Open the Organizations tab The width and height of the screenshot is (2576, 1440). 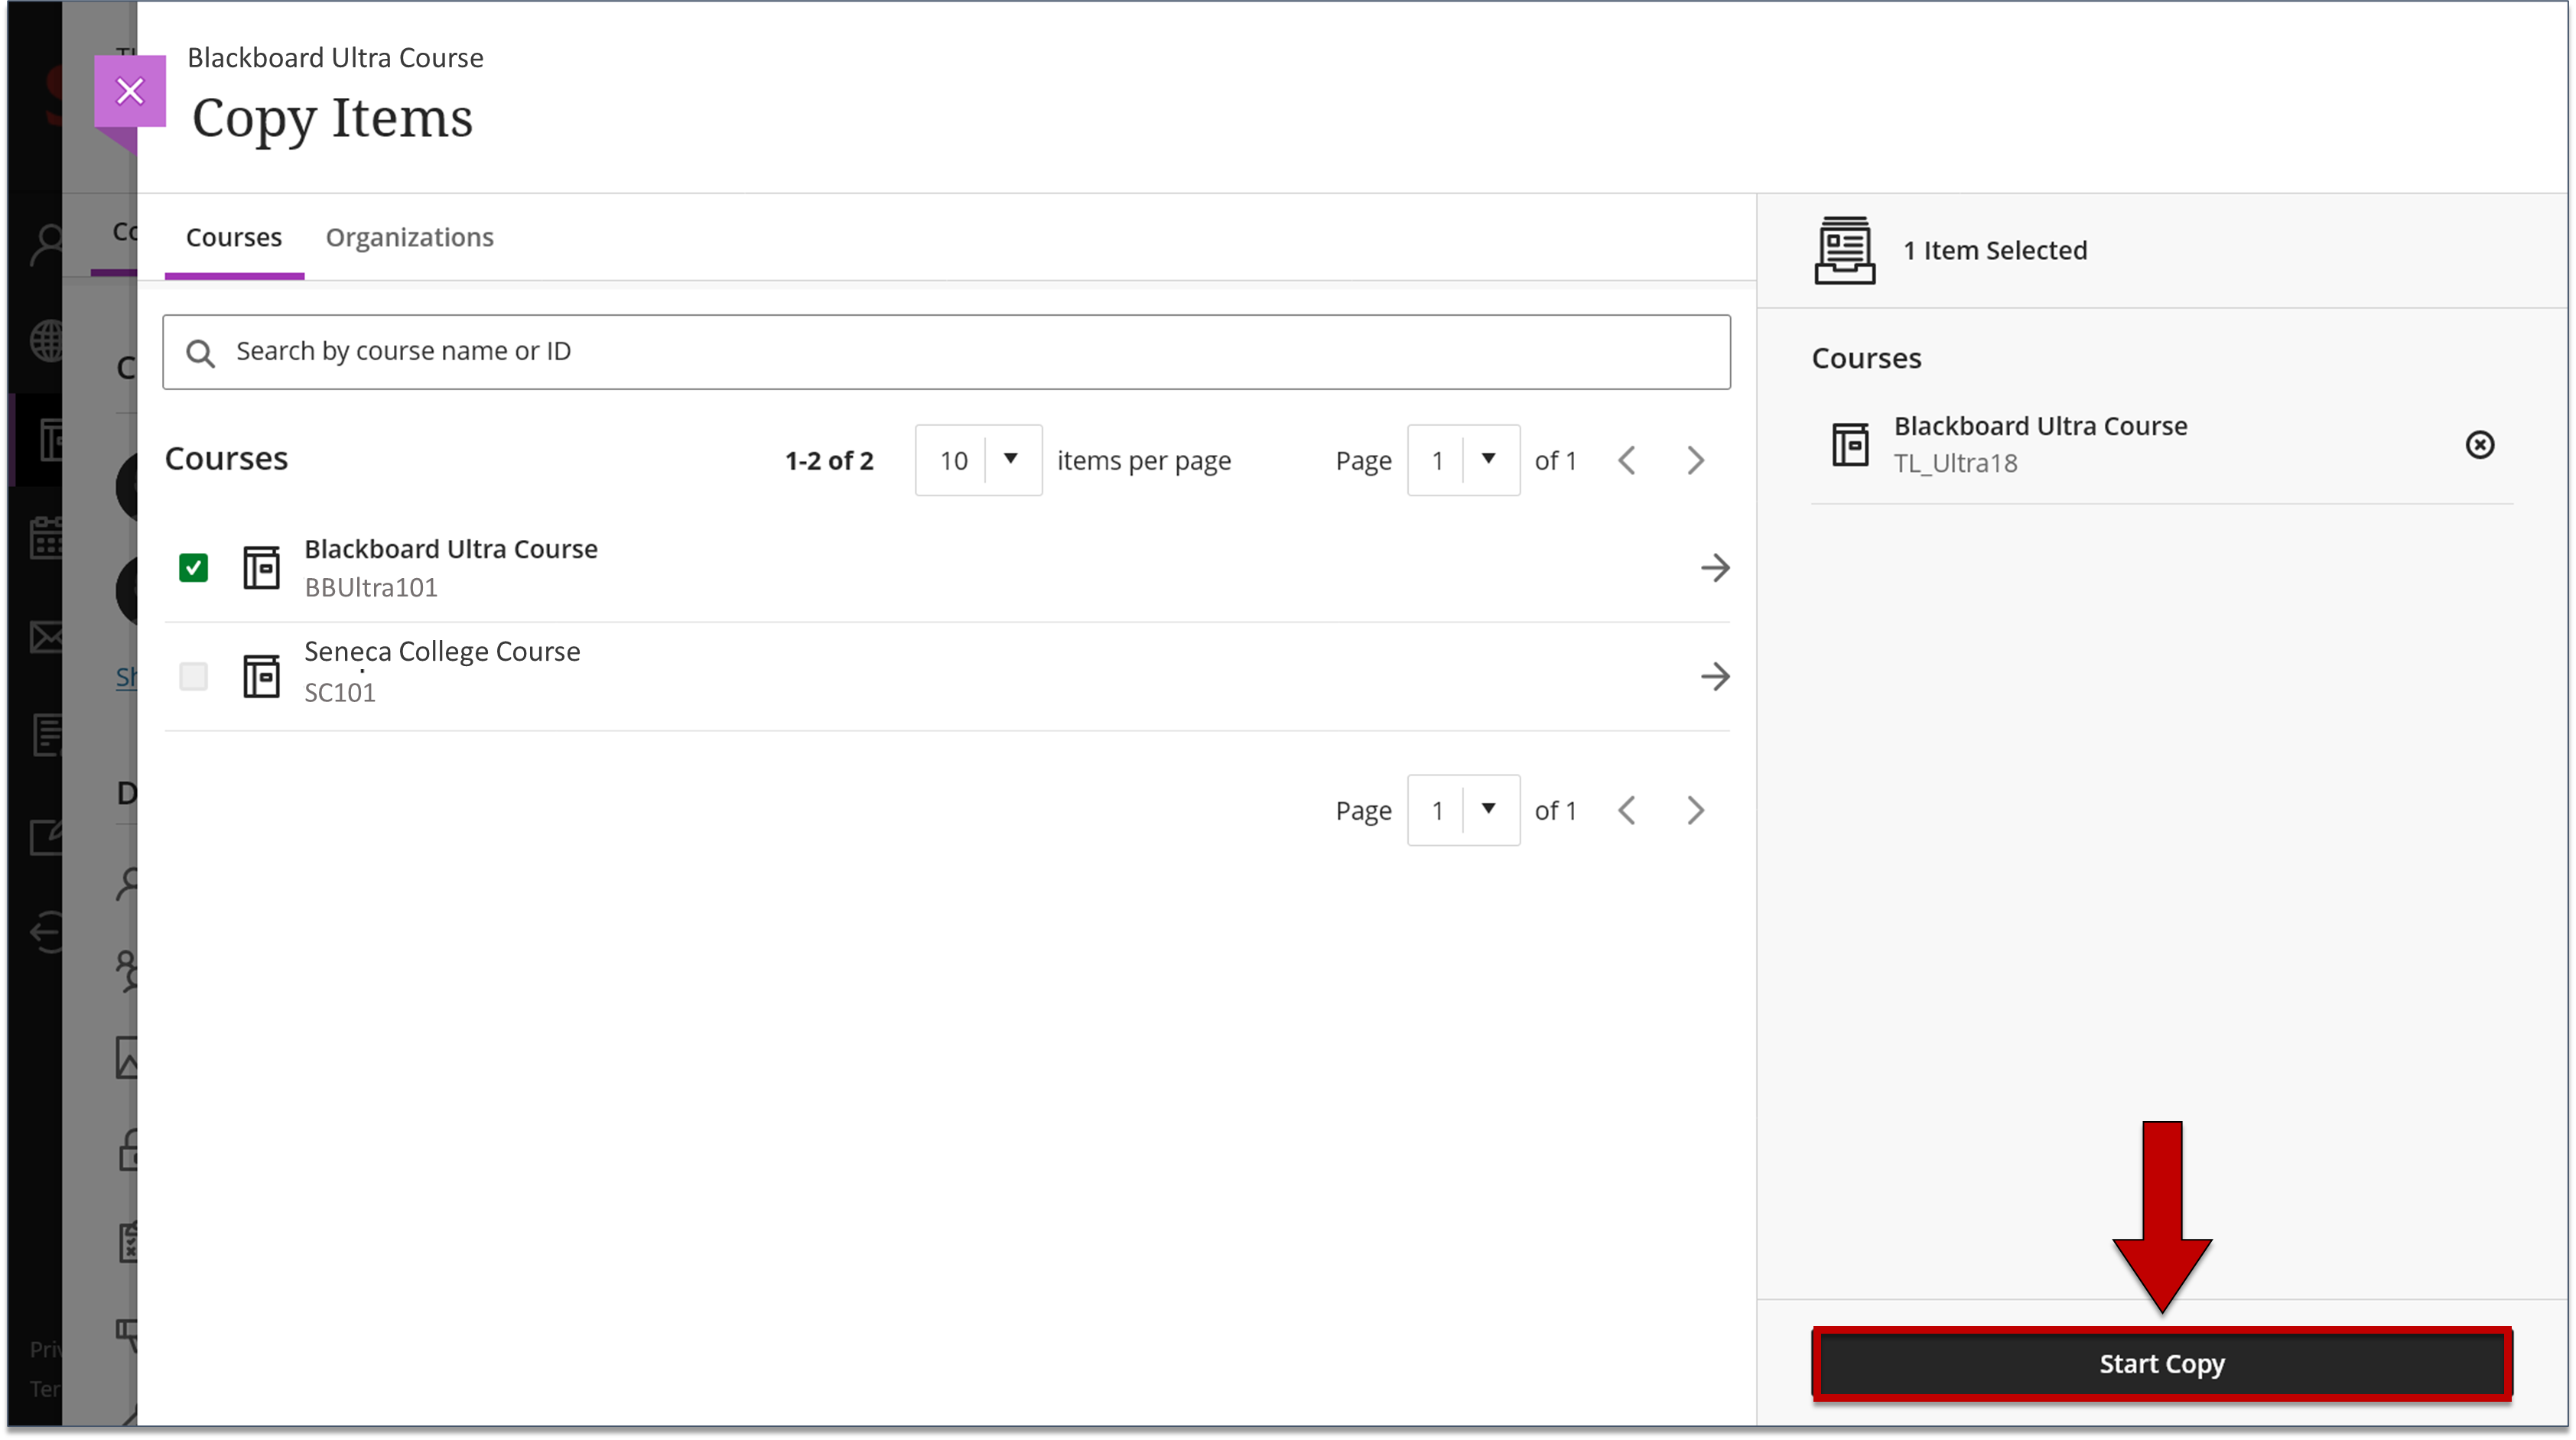(410, 238)
